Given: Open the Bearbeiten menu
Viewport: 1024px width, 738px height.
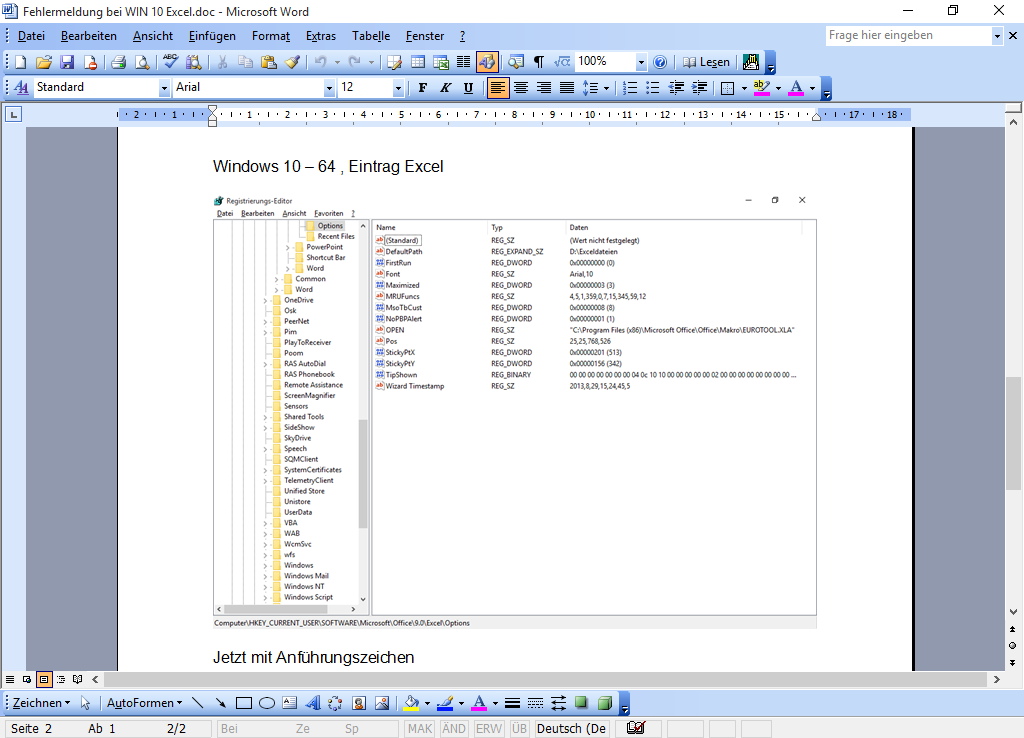Looking at the screenshot, I should (89, 36).
